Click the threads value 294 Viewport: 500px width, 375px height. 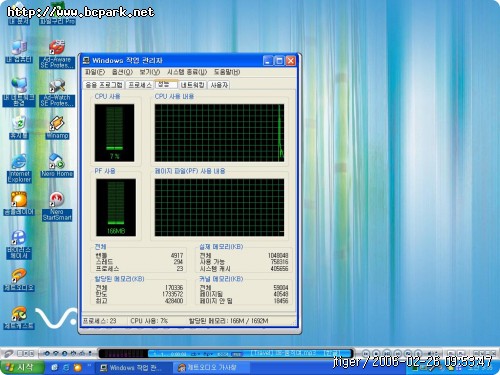point(178,262)
